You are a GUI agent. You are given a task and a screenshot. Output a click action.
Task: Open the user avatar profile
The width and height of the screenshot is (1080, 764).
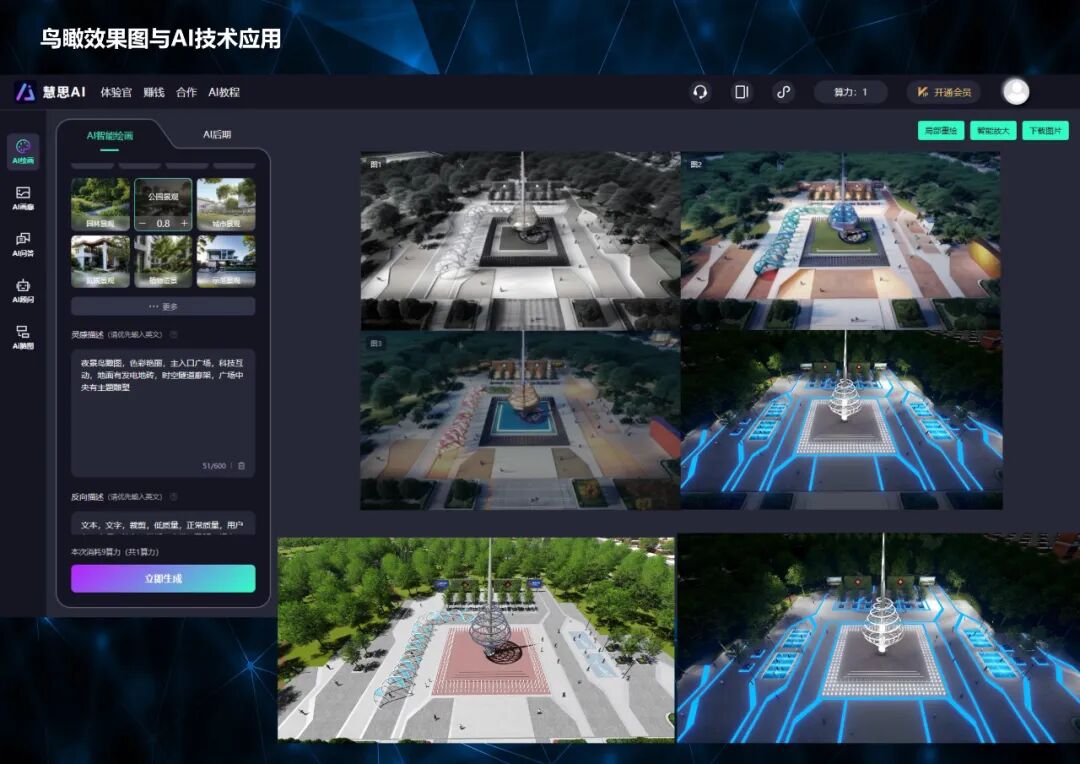tap(1015, 92)
